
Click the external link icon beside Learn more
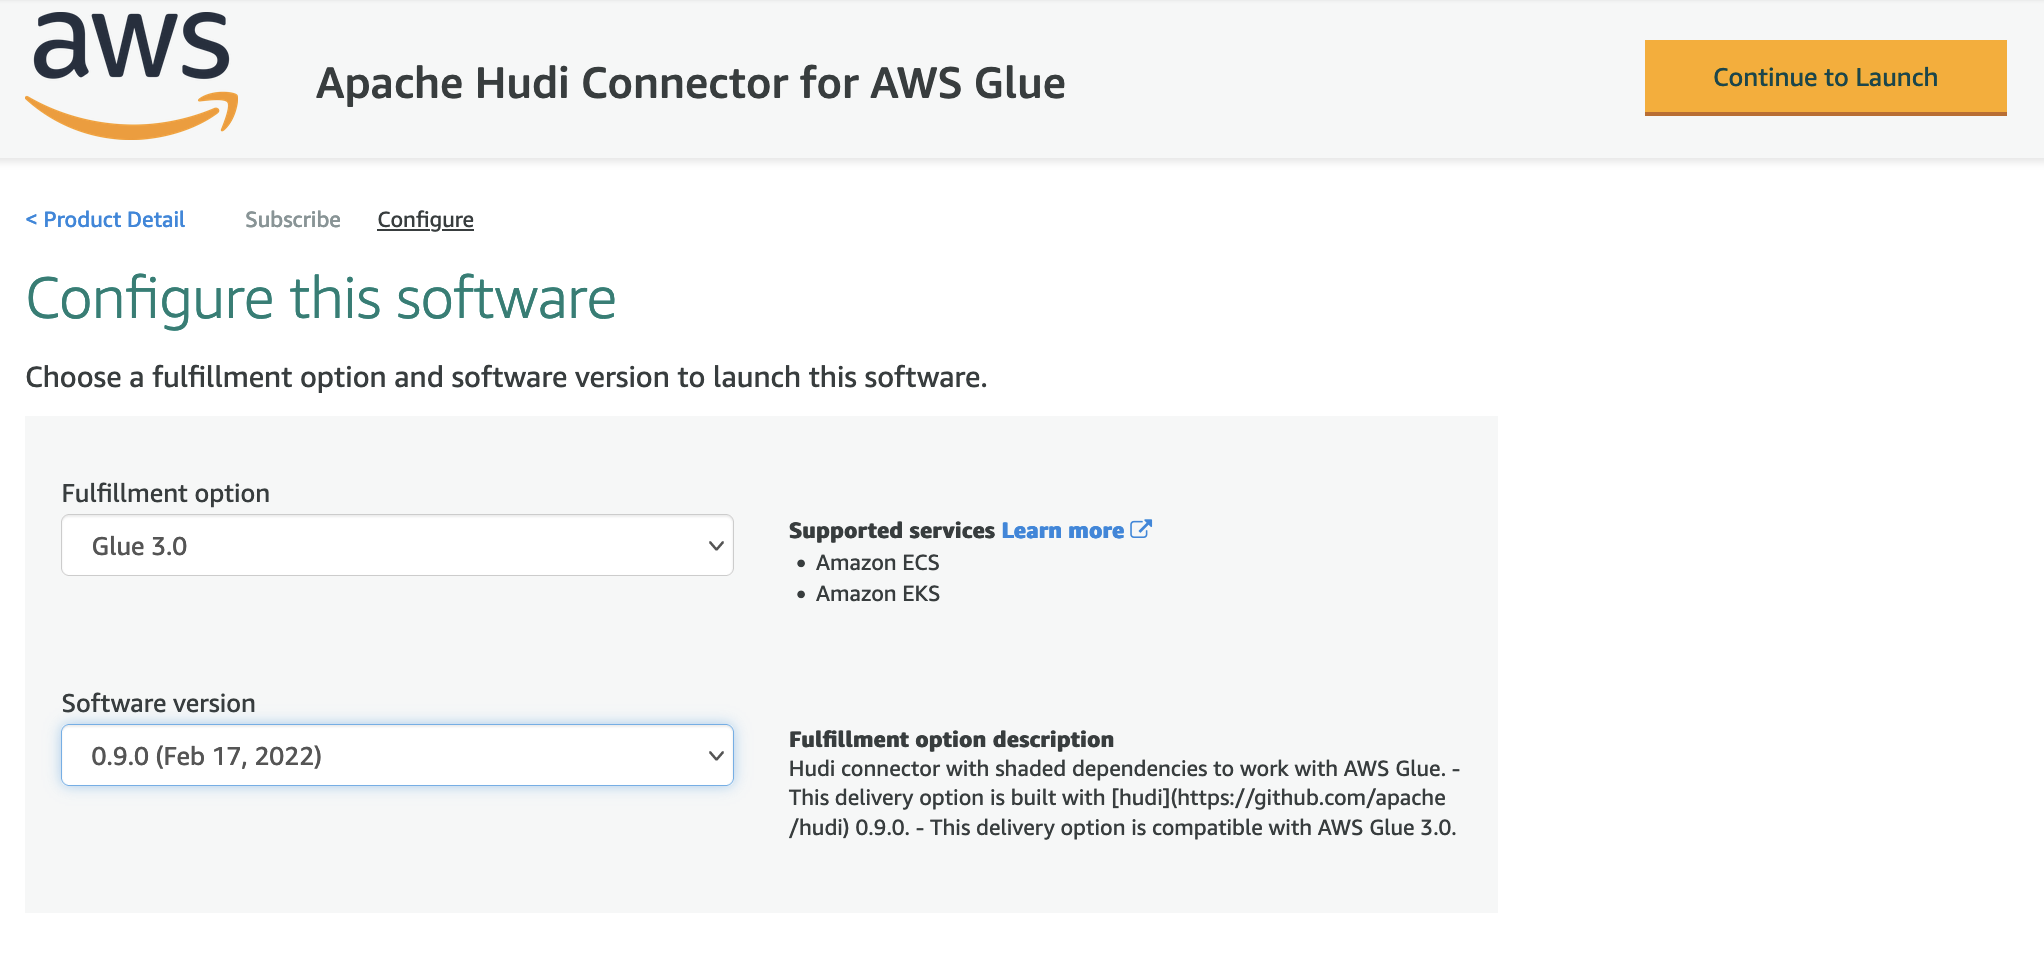[1140, 529]
